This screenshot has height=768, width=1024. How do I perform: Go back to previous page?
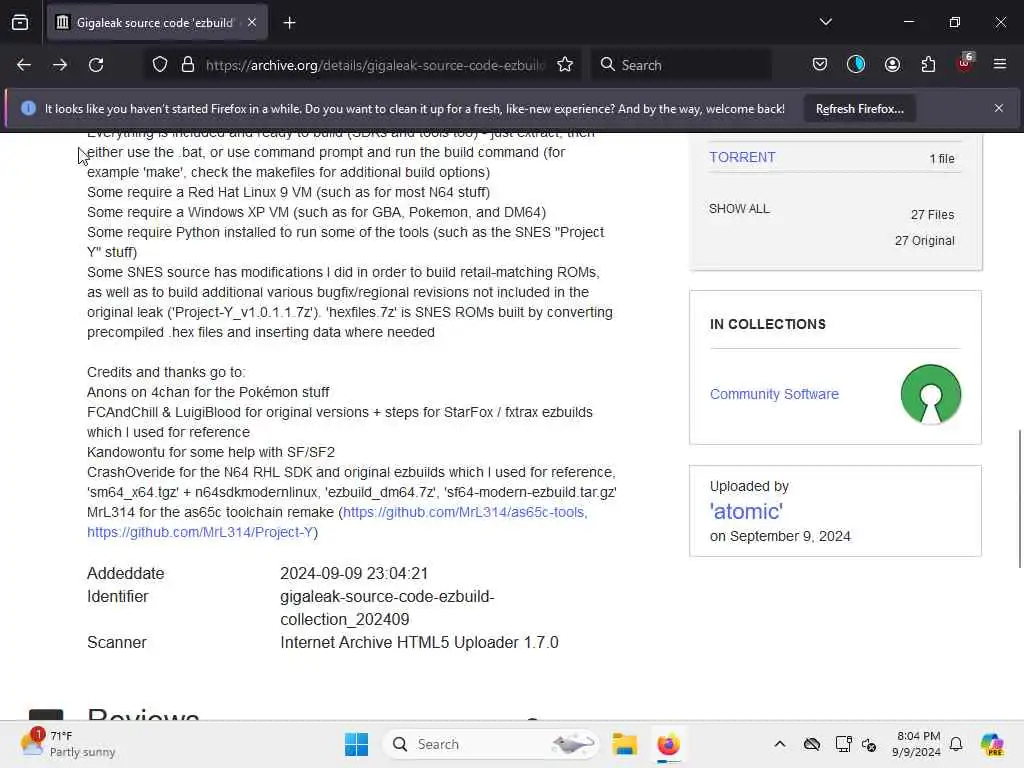24,65
